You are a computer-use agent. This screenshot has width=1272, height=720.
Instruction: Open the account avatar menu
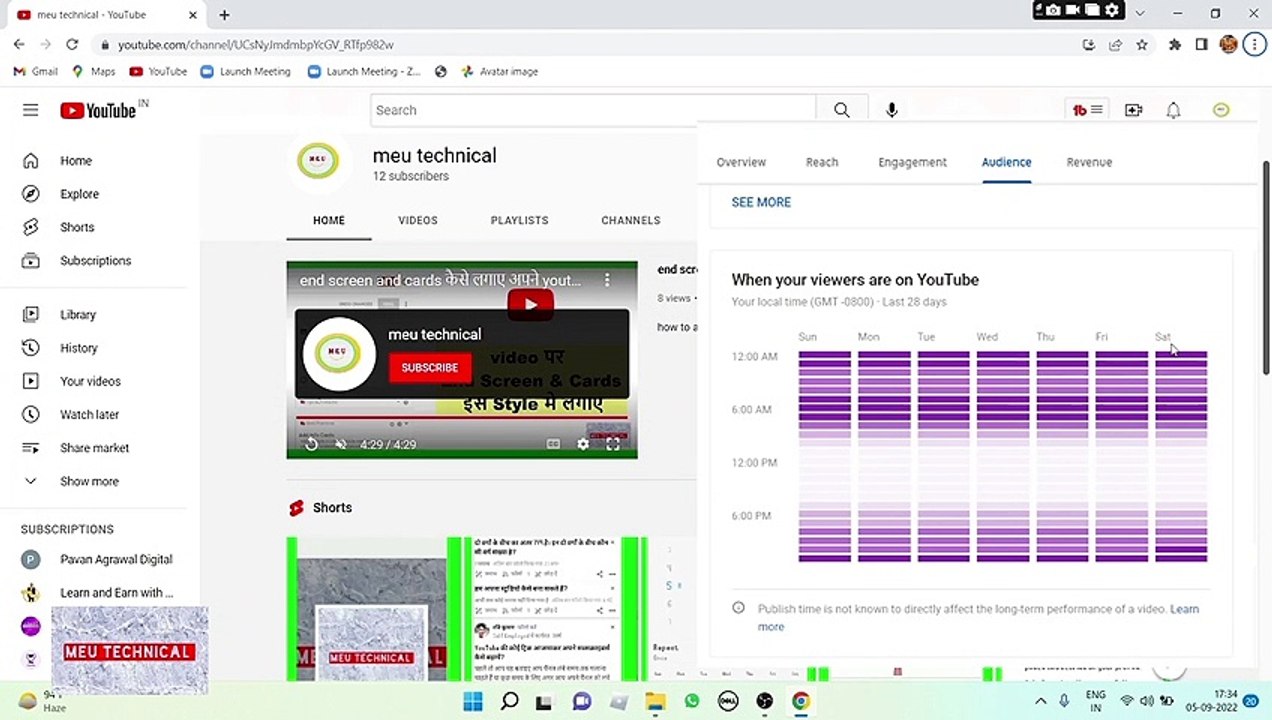pos(1221,110)
